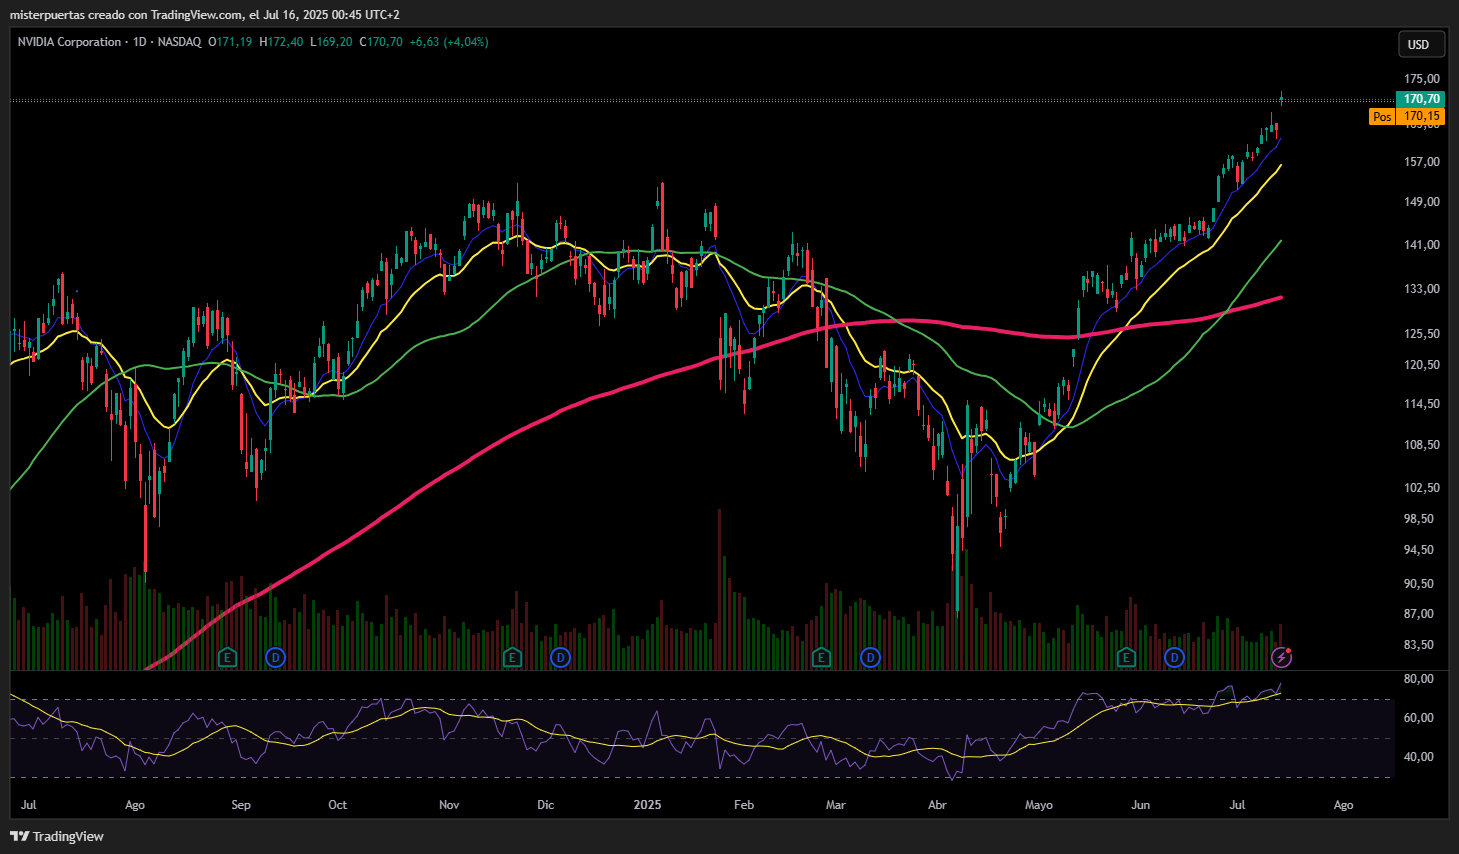
Task: Show the dividend D marker in mid-June
Action: click(1174, 657)
